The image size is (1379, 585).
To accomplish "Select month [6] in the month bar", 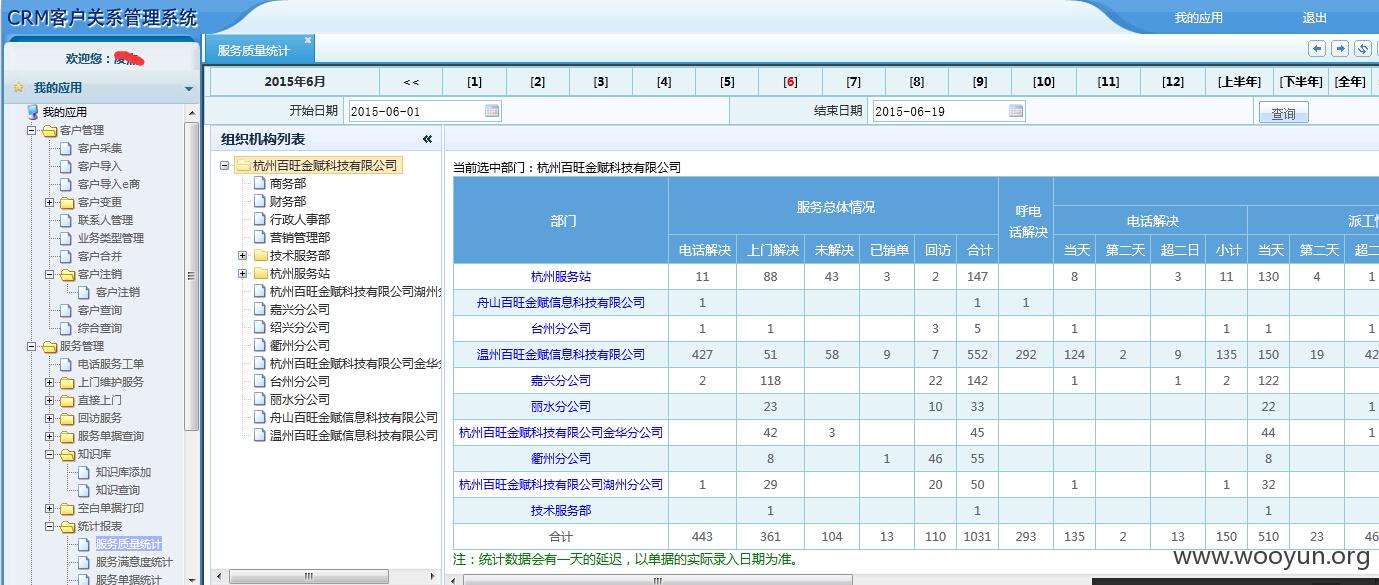I will tap(790, 82).
